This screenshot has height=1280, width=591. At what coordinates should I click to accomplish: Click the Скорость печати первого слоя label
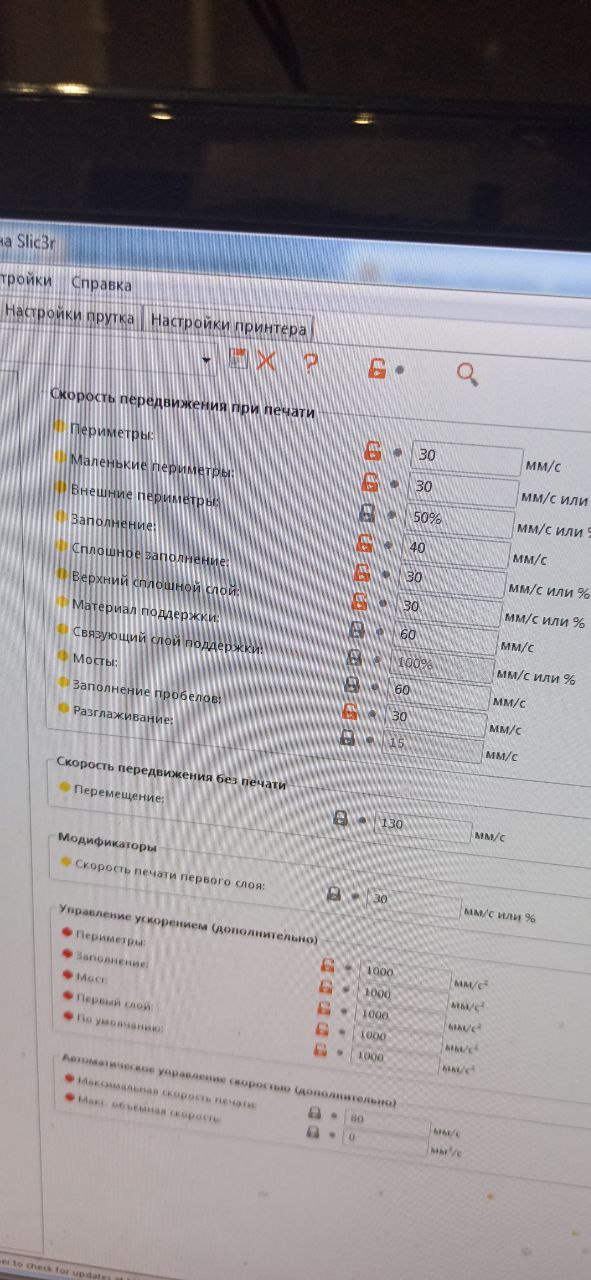pyautogui.click(x=170, y=875)
